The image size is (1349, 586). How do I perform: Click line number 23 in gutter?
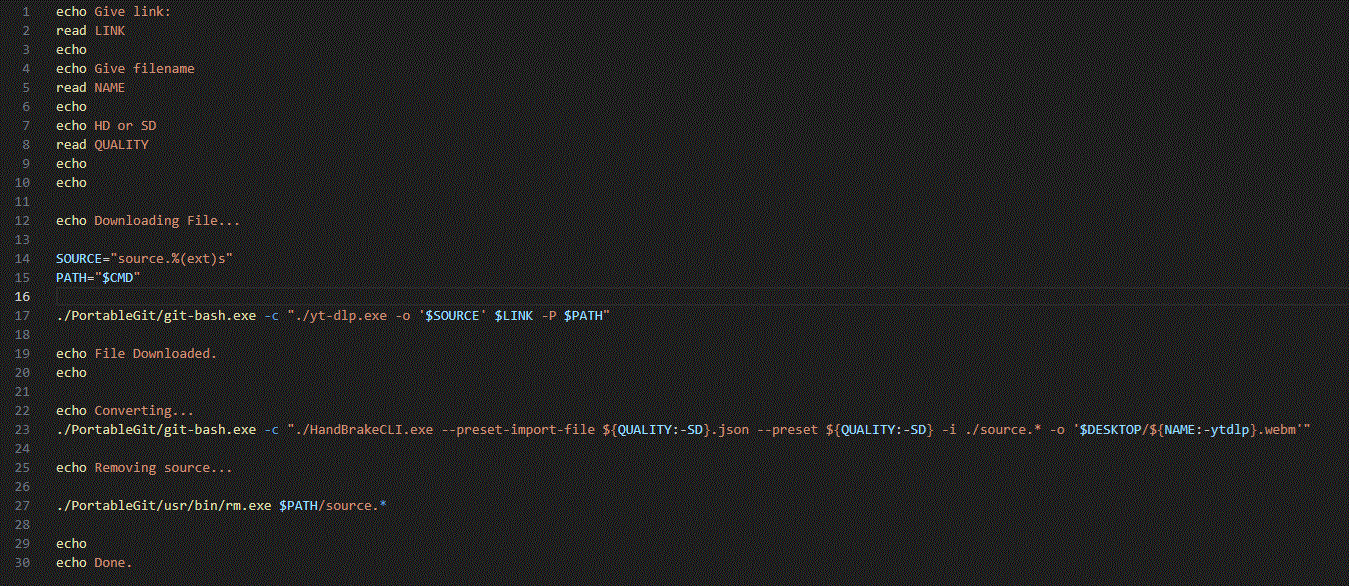(23, 430)
